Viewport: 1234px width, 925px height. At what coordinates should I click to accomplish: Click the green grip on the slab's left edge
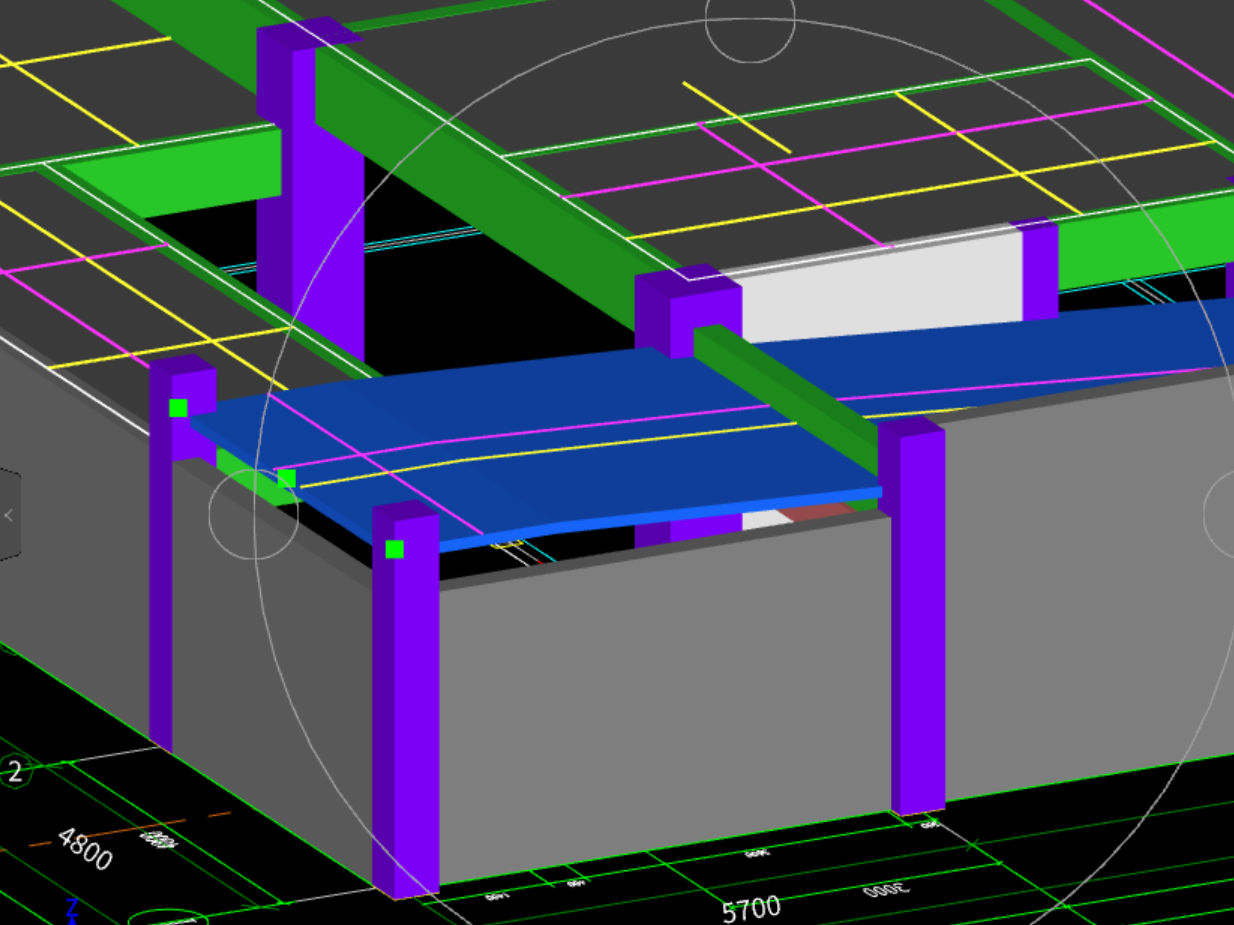tap(287, 479)
